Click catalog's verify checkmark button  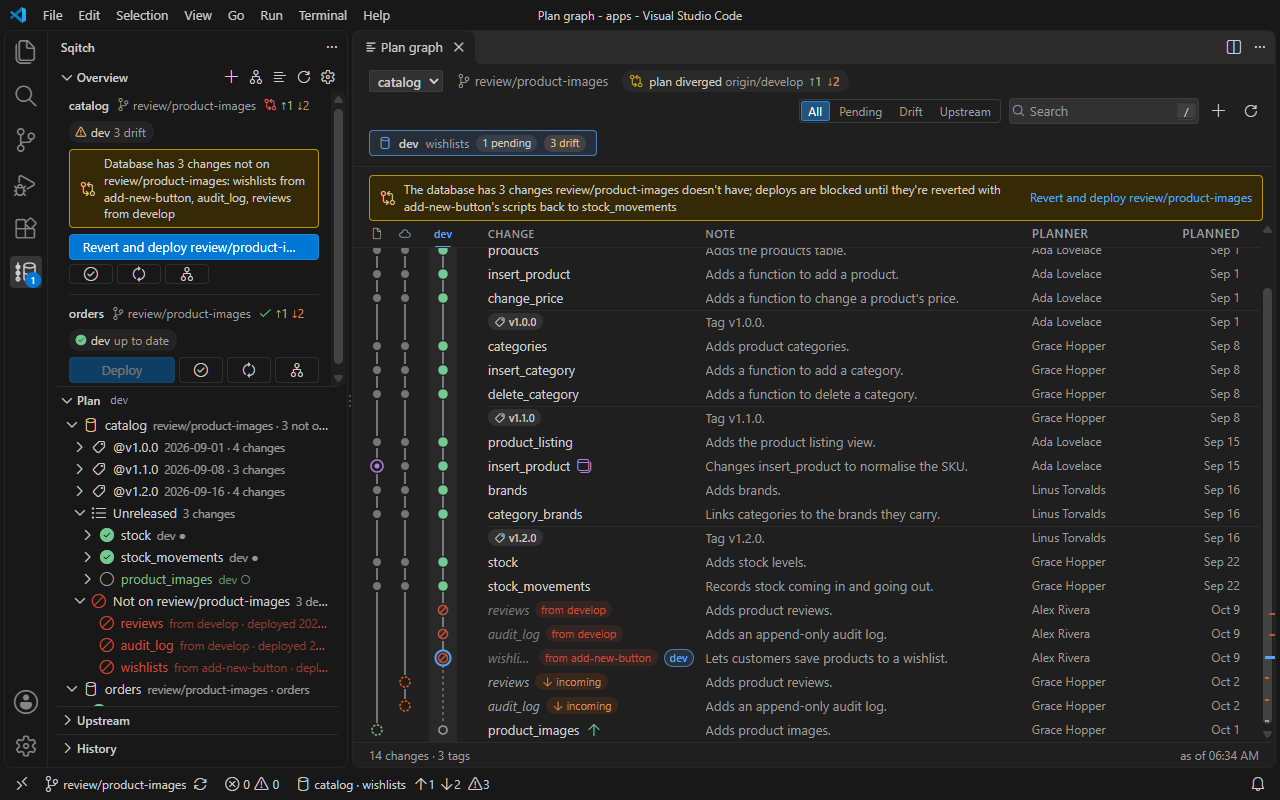tap(91, 274)
